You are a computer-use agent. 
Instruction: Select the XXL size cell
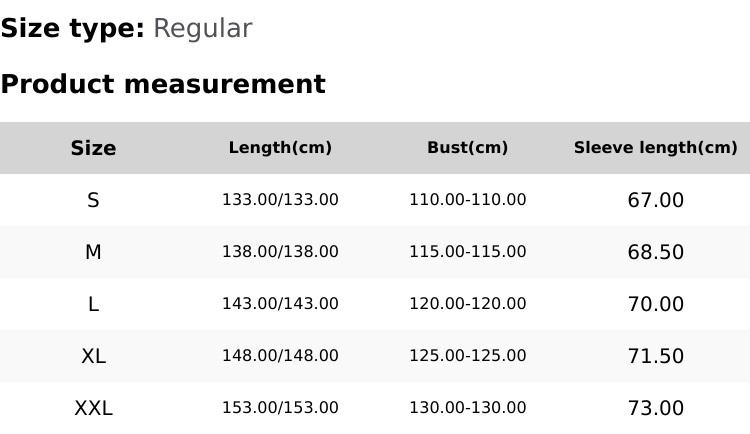93,408
